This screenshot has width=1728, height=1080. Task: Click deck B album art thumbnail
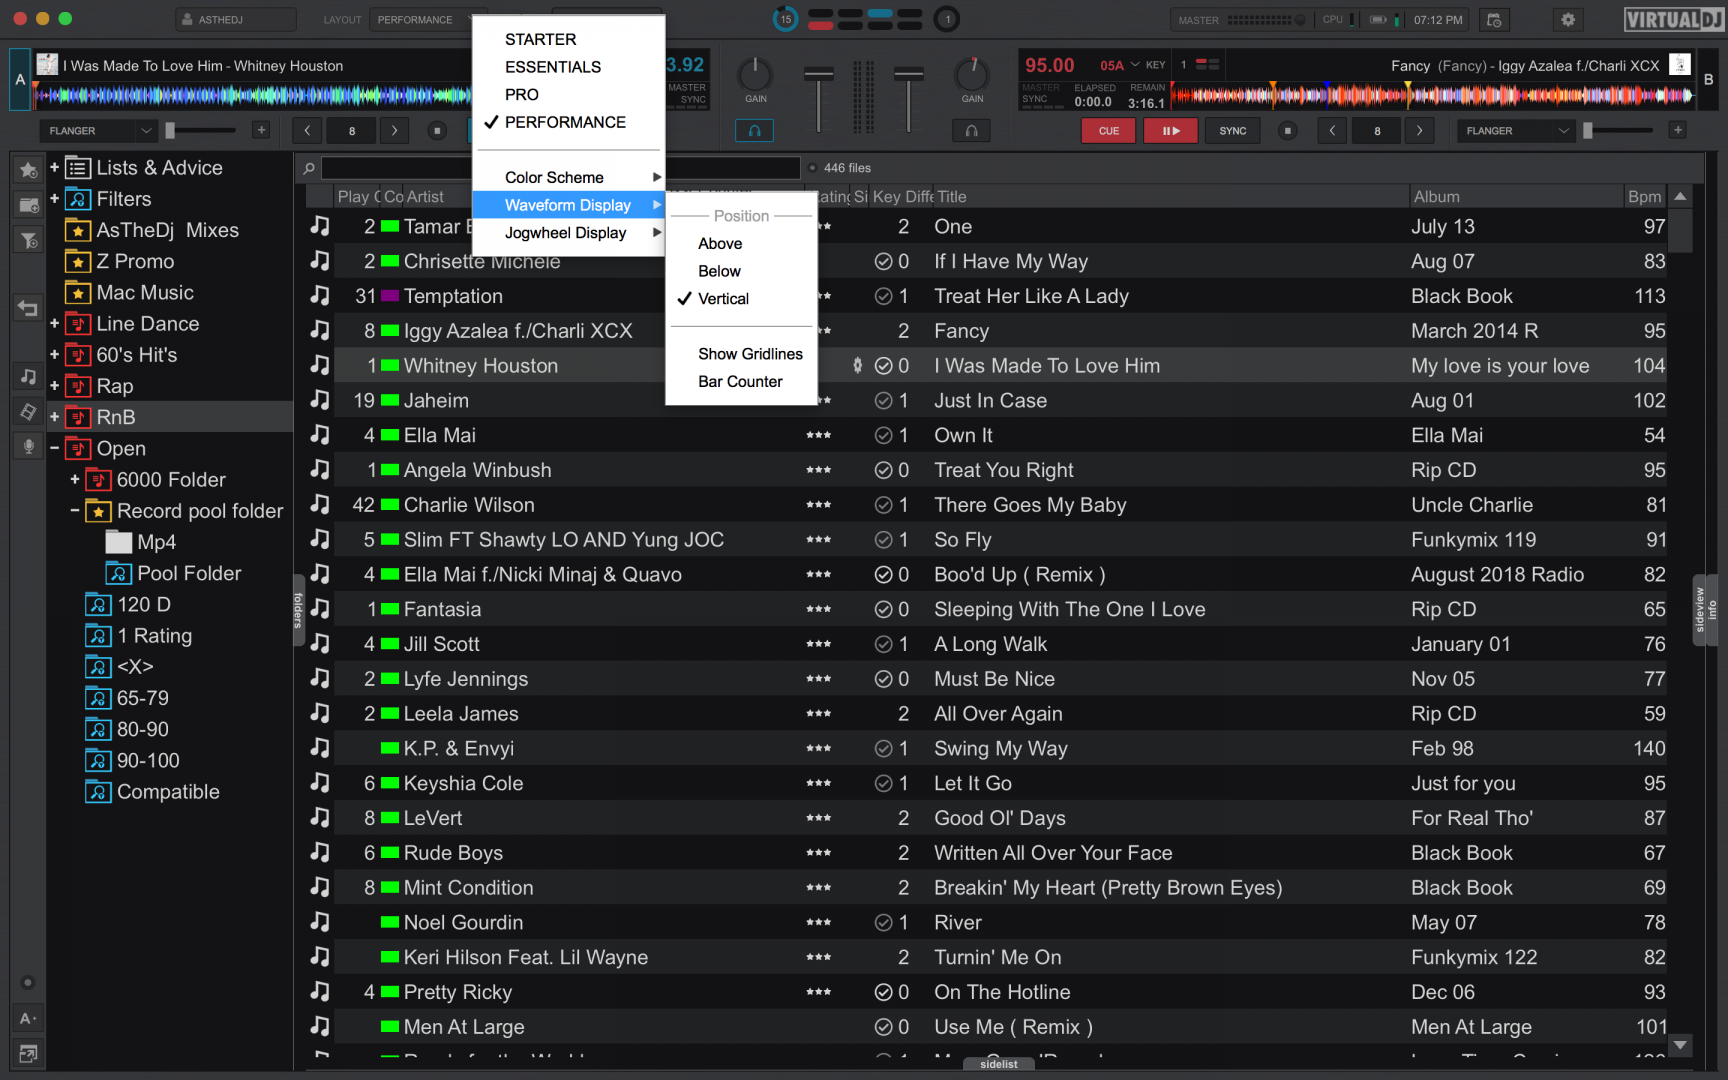[1680, 65]
